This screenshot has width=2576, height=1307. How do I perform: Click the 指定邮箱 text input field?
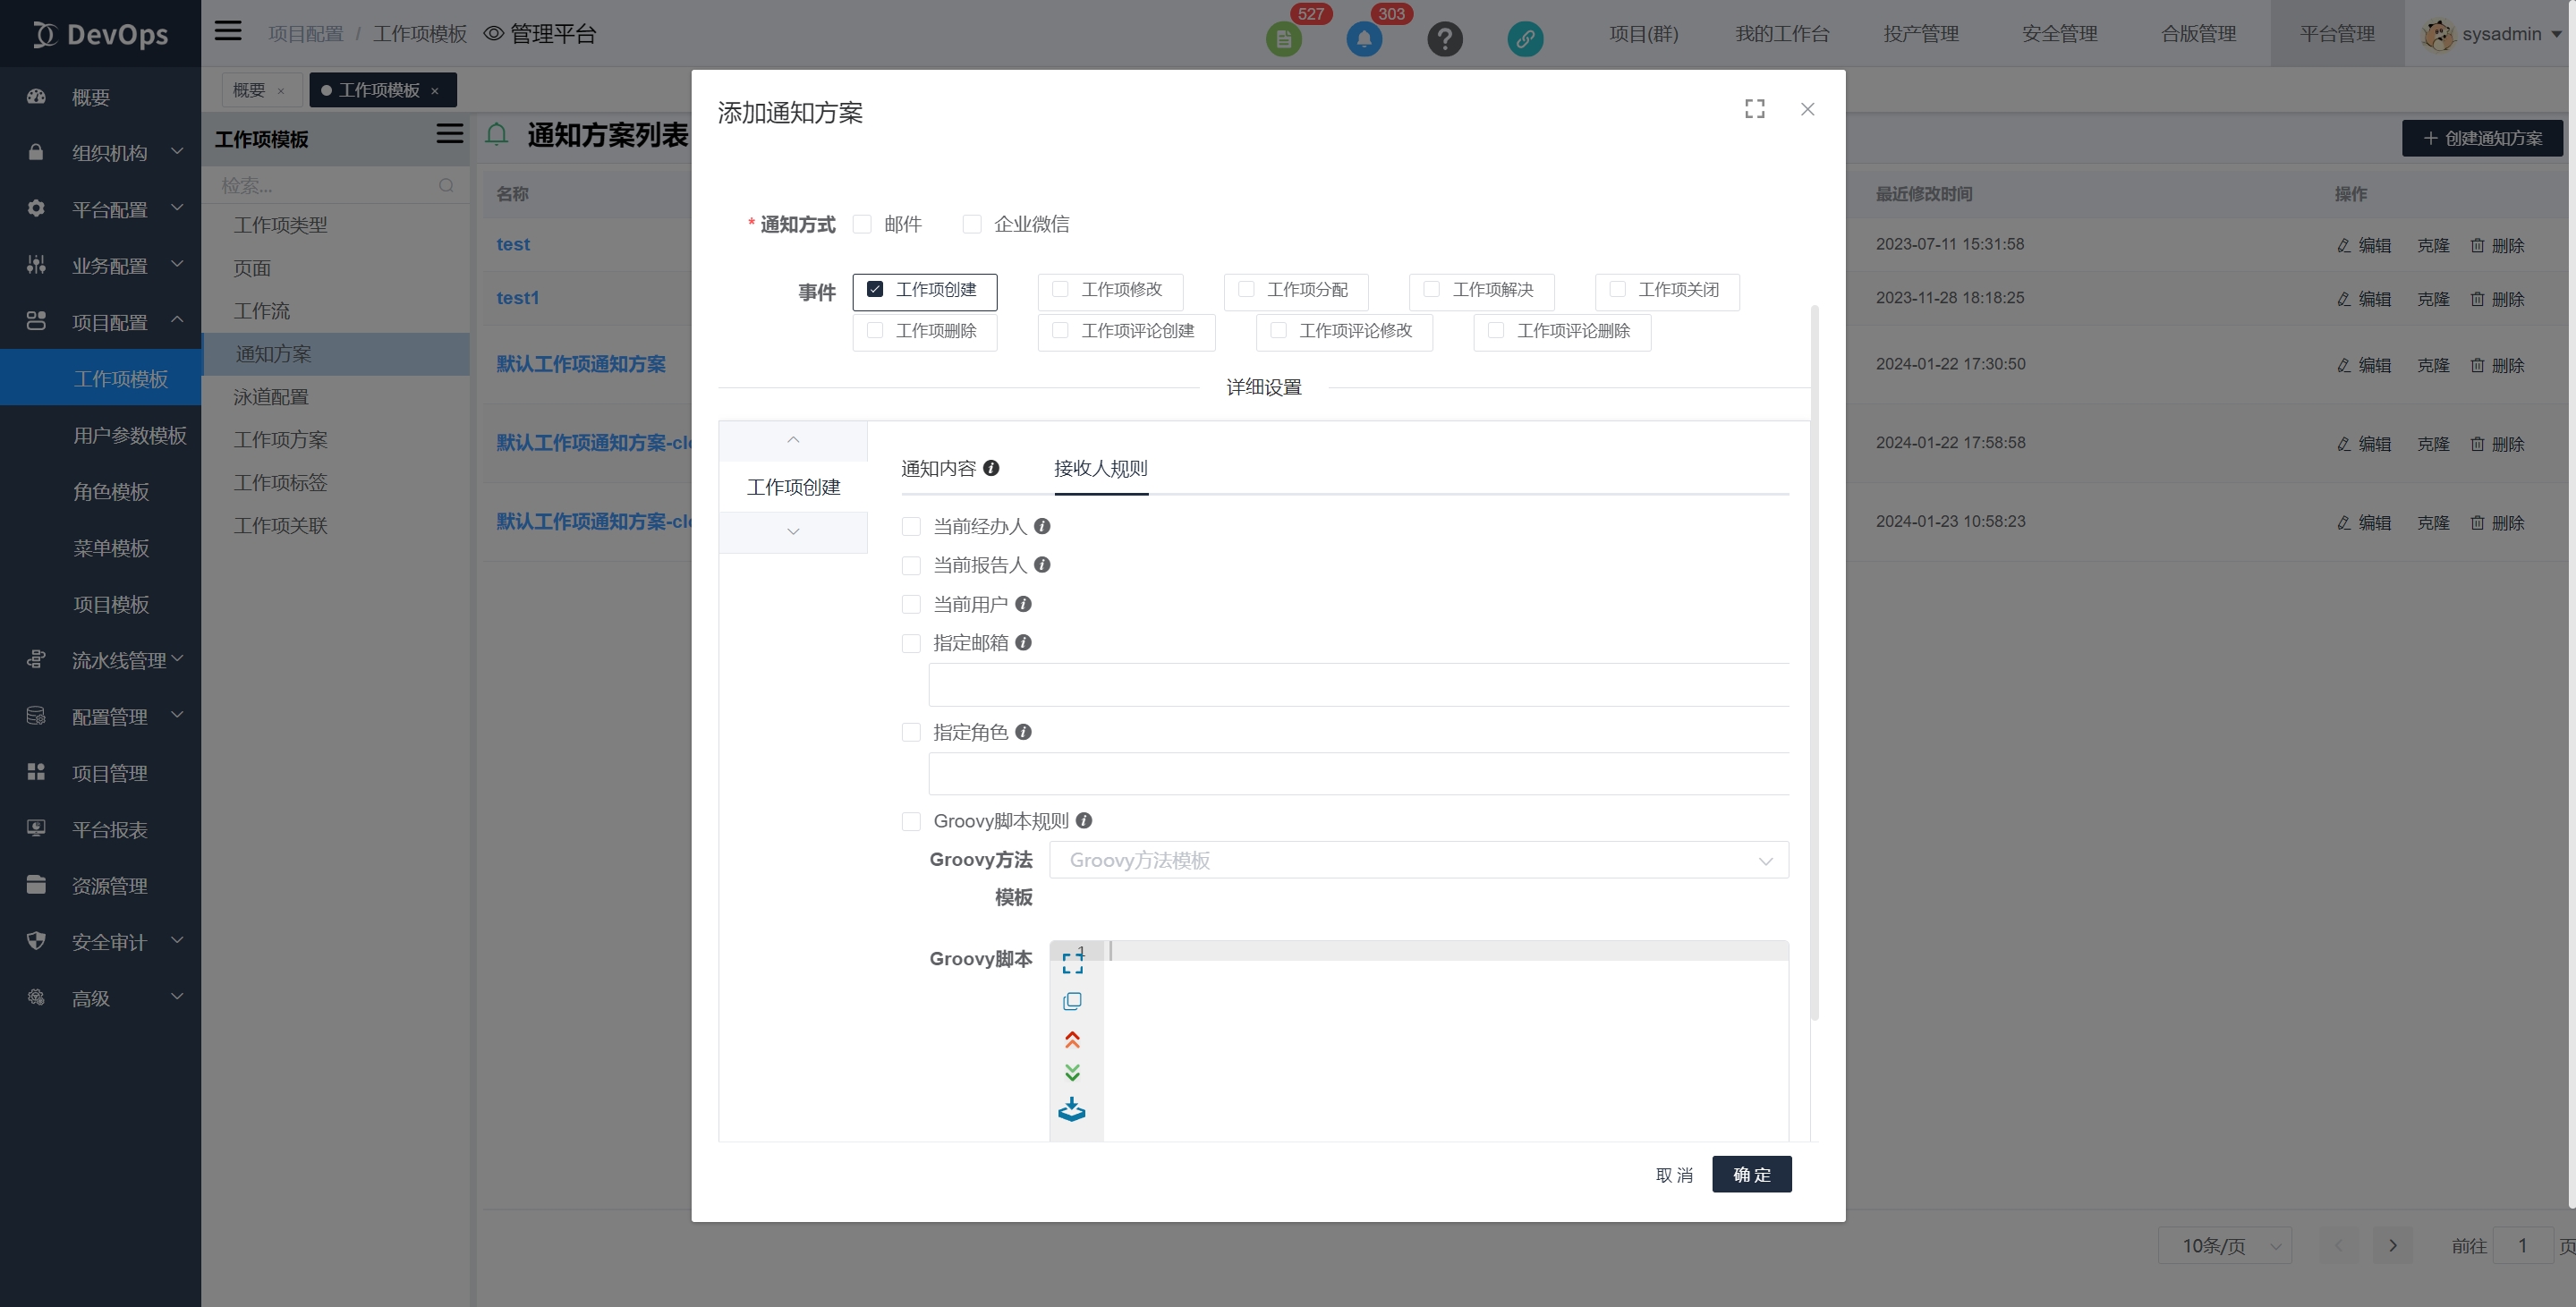[x=1358, y=685]
